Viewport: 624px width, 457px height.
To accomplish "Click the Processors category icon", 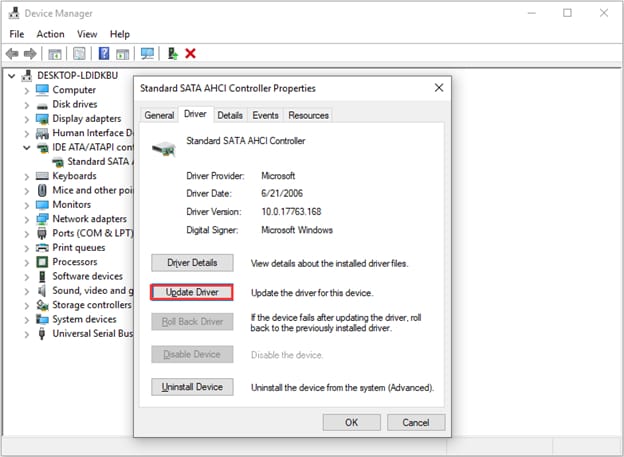I will tap(42, 262).
